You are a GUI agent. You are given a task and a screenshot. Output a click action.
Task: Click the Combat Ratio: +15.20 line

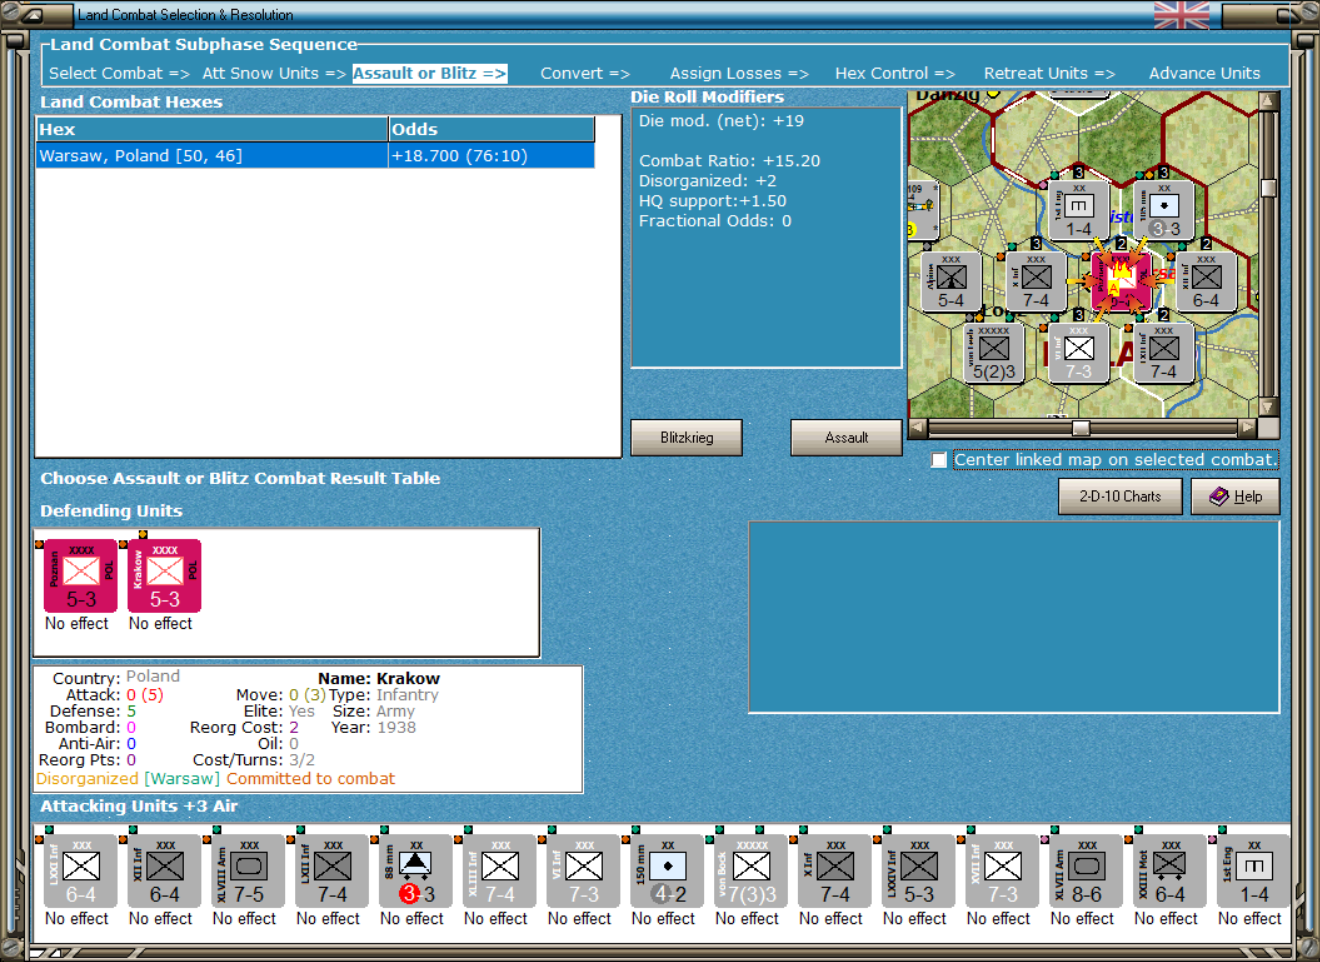pyautogui.click(x=729, y=161)
